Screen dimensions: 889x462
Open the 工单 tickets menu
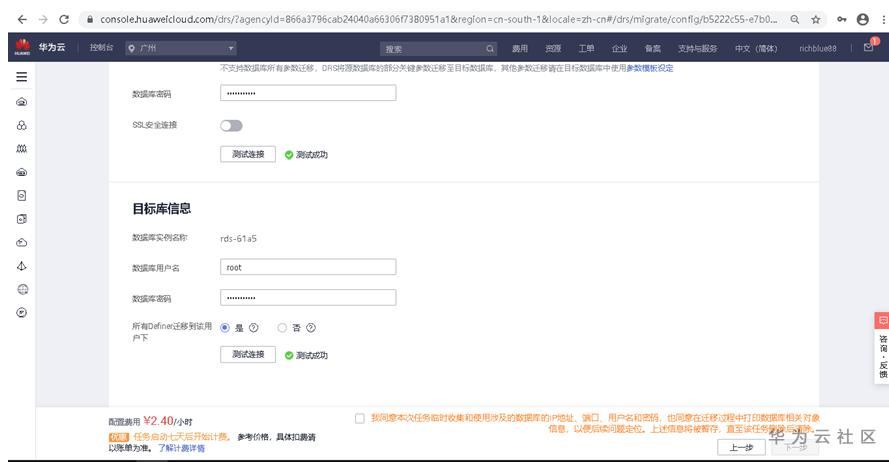pyautogui.click(x=586, y=49)
